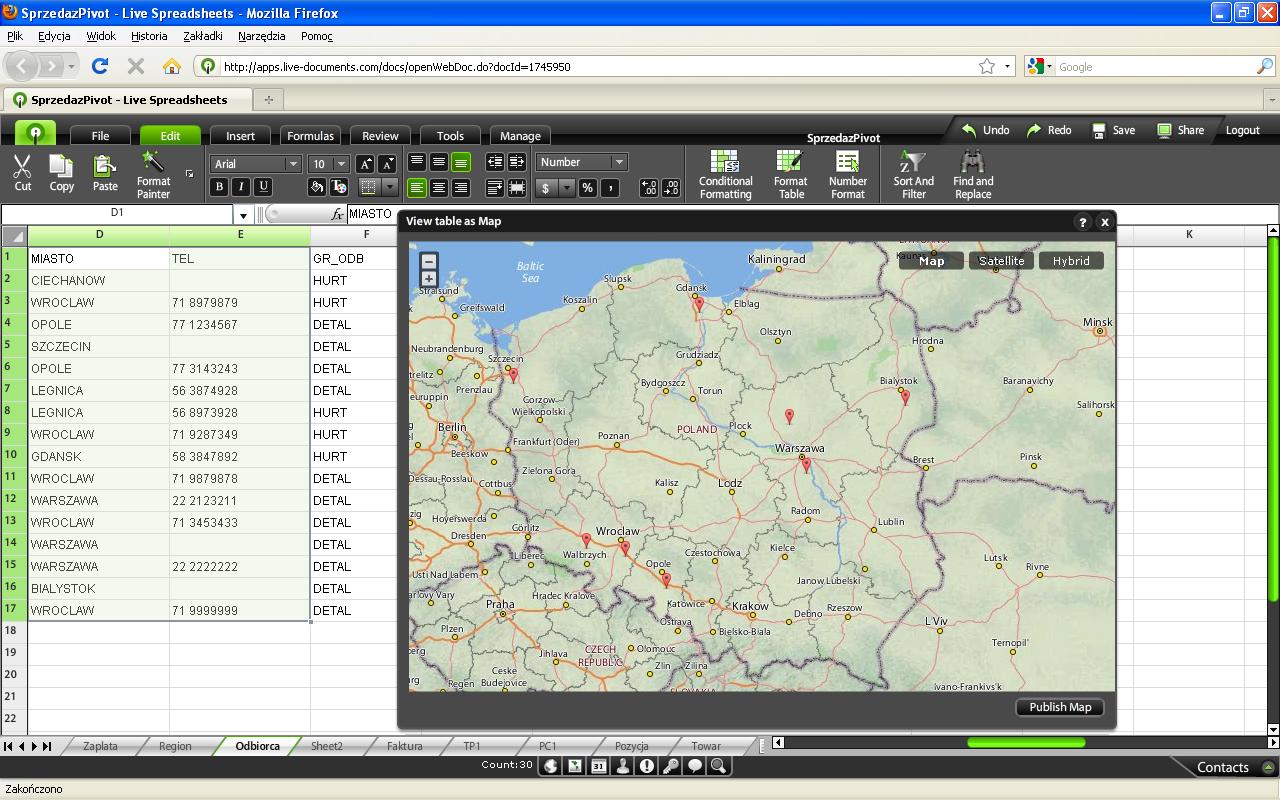
Task: Toggle top vertical alignment
Action: 417,162
